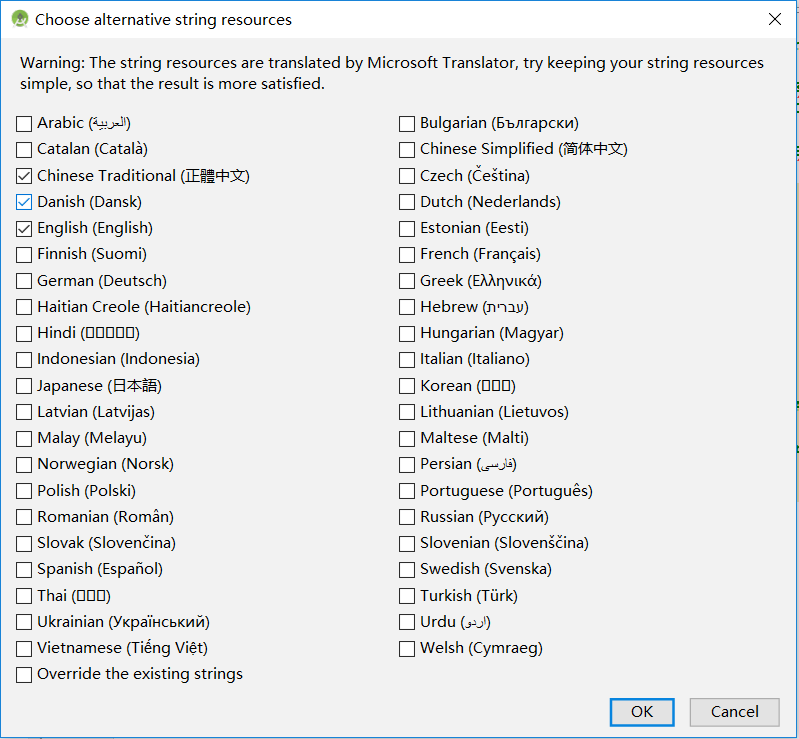The width and height of the screenshot is (799, 739).
Task: Enable the Romanian (Român) checkbox
Action: click(x=24, y=517)
